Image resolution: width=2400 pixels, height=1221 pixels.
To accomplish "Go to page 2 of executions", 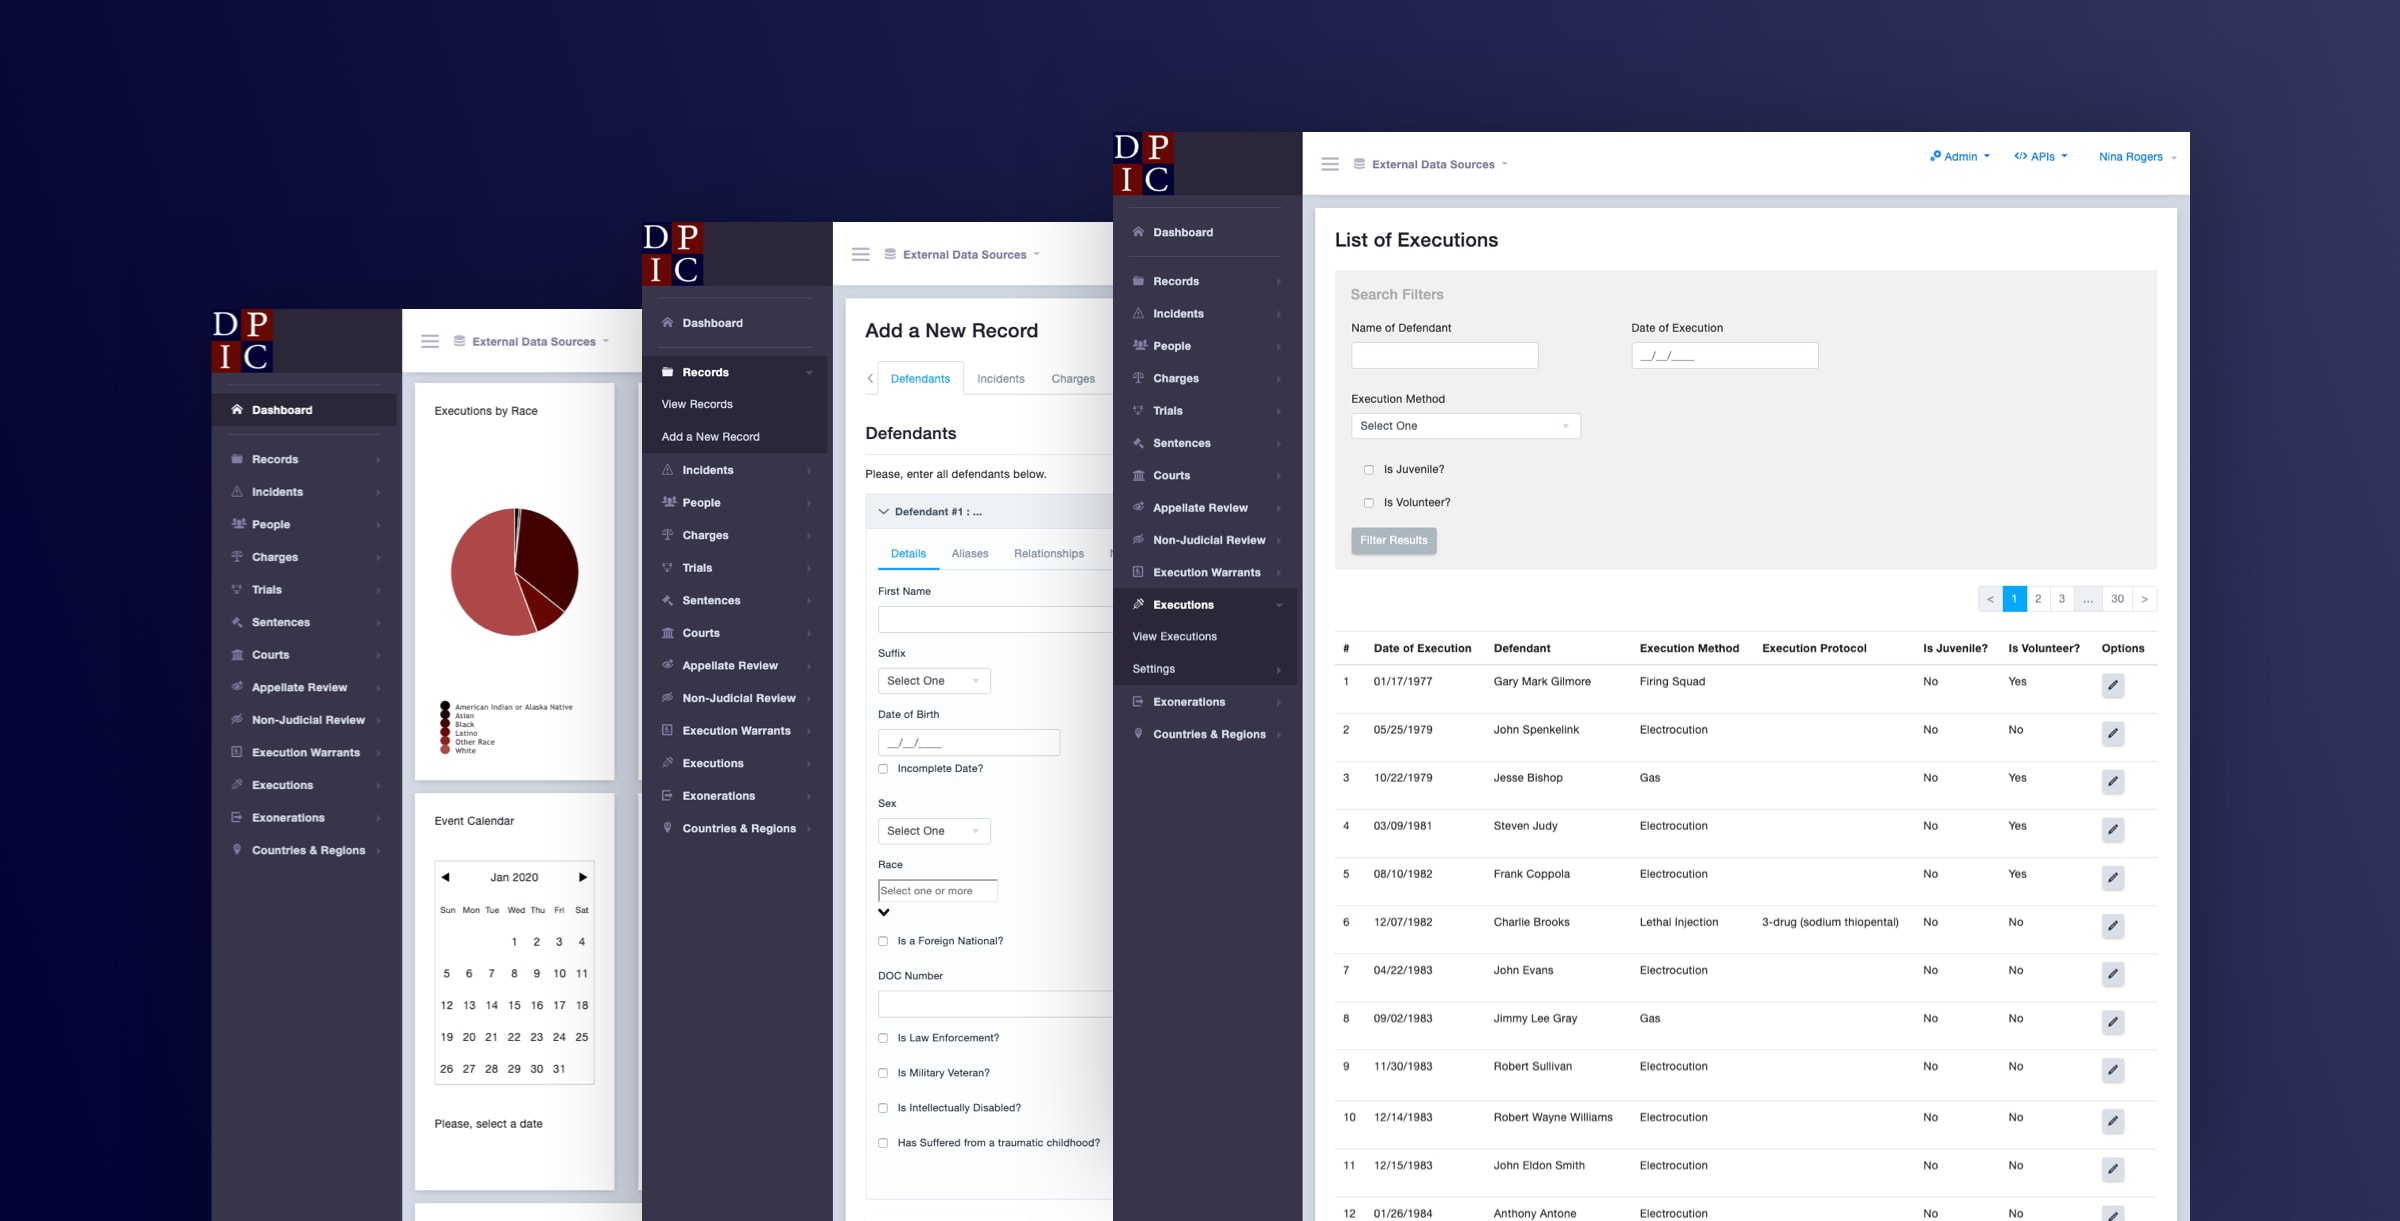I will click(2038, 599).
